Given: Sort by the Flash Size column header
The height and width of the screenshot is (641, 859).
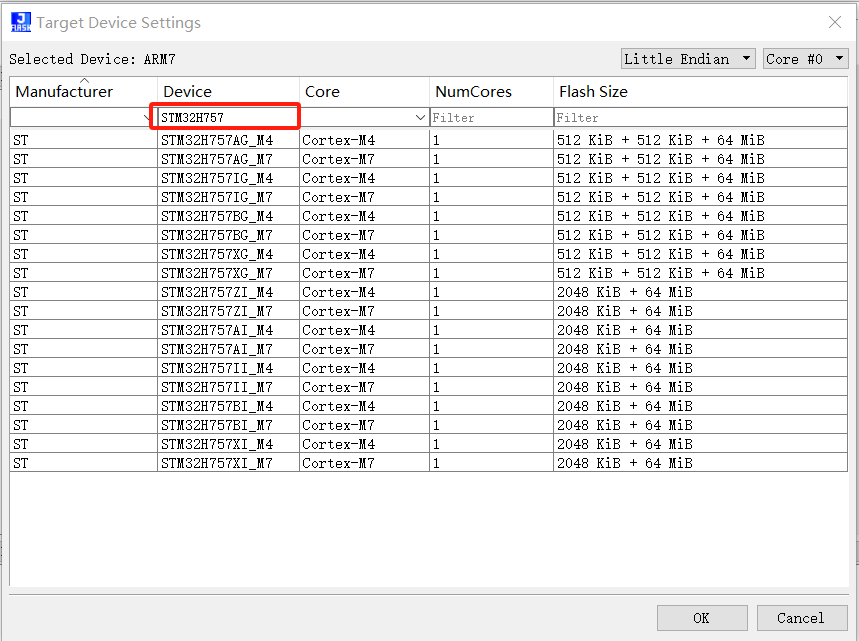Looking at the screenshot, I should pos(701,91).
